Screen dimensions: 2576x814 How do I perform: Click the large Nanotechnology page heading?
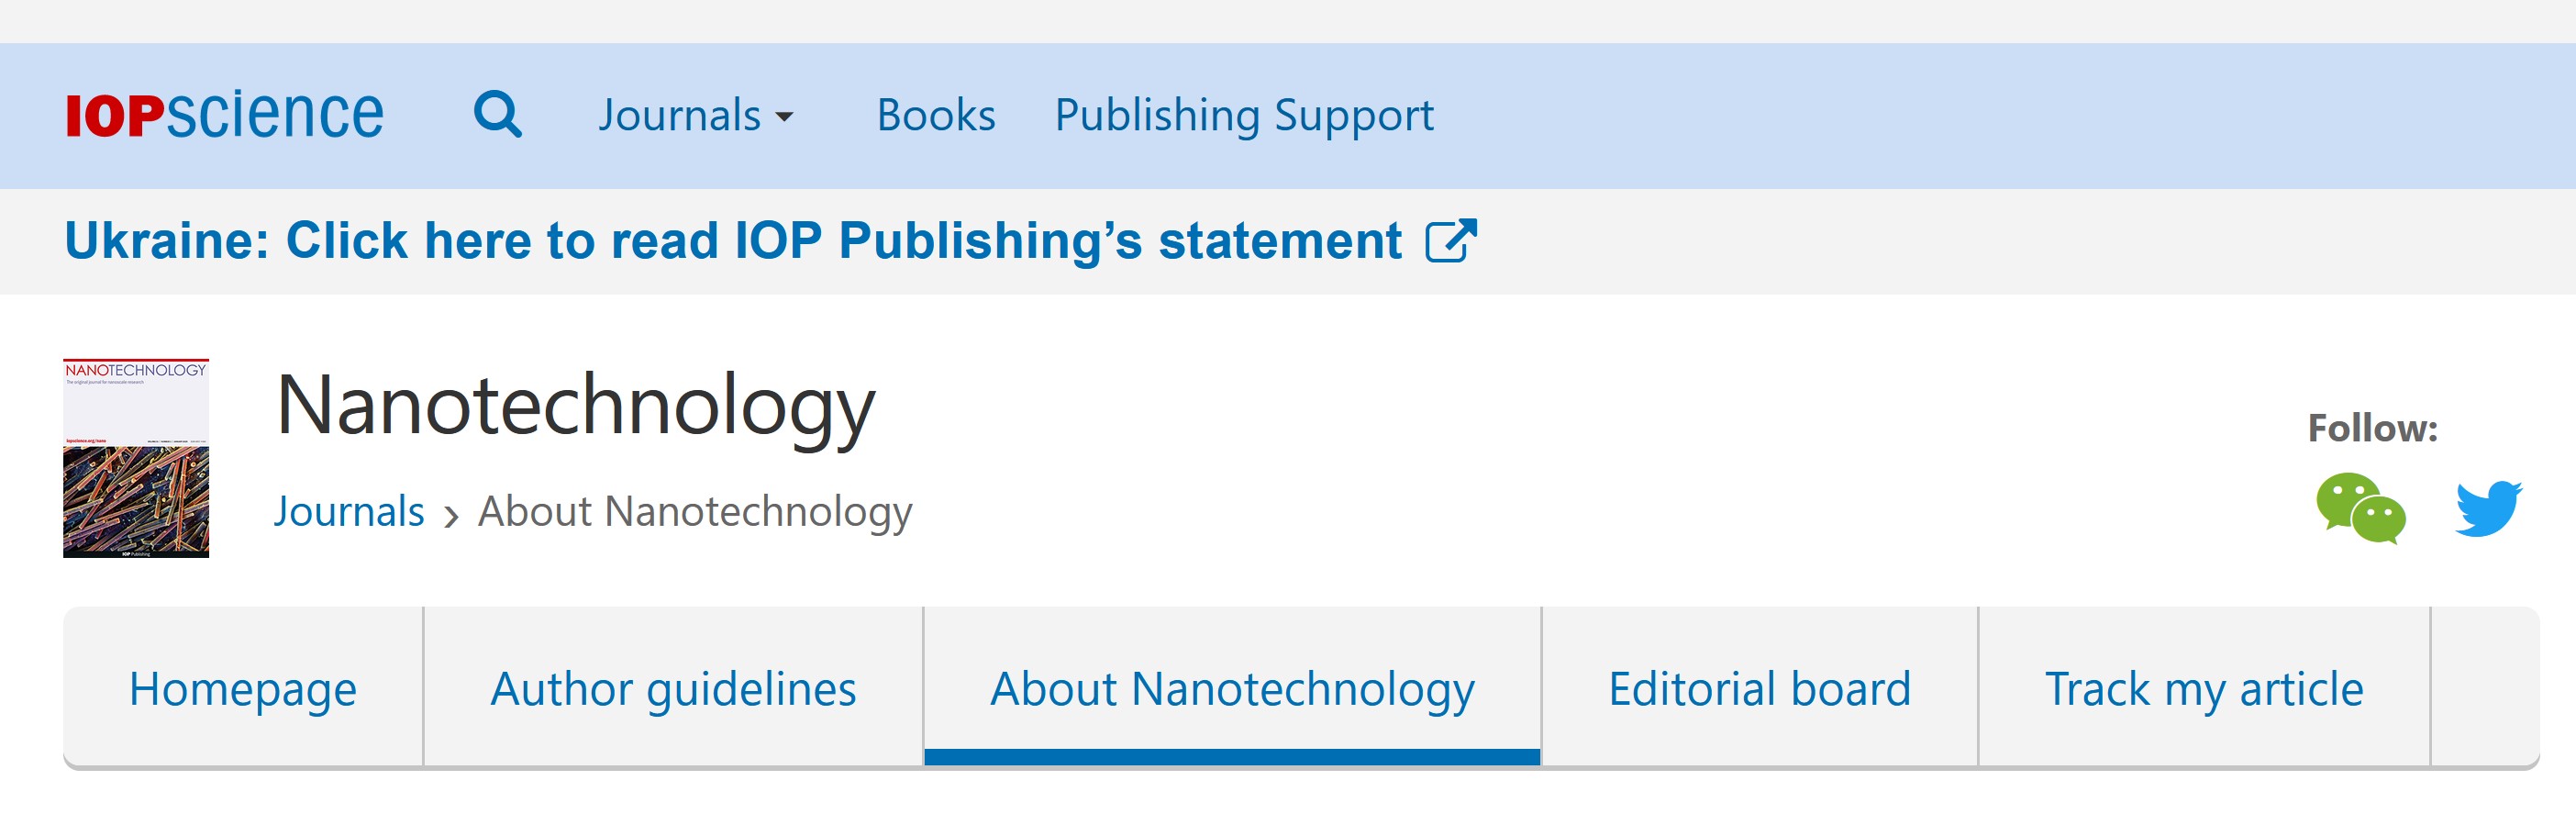[575, 405]
